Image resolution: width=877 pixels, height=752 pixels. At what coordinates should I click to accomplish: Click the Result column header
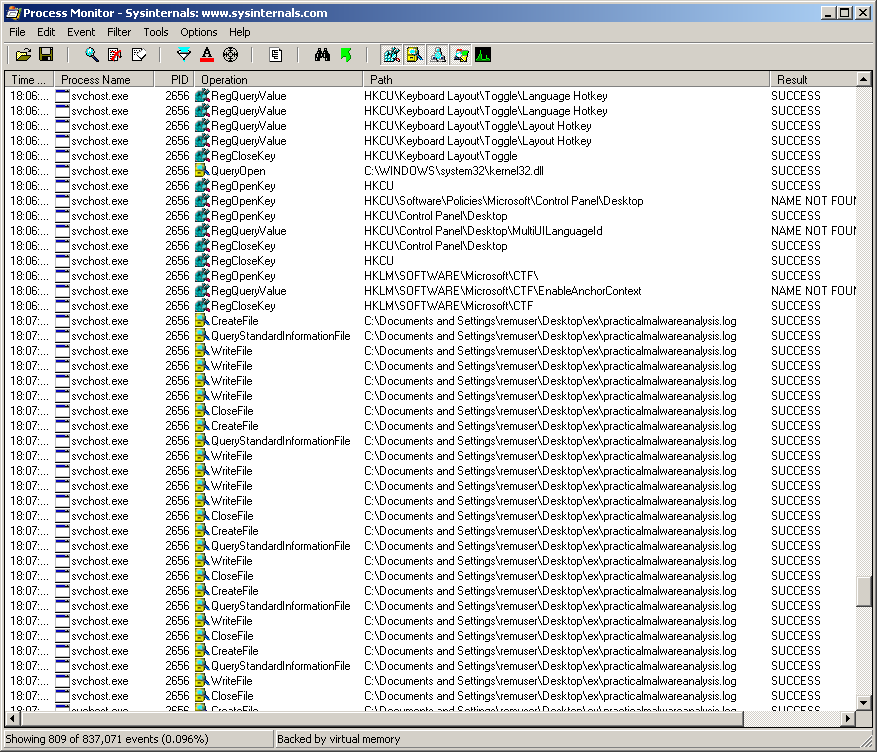pyautogui.click(x=813, y=79)
